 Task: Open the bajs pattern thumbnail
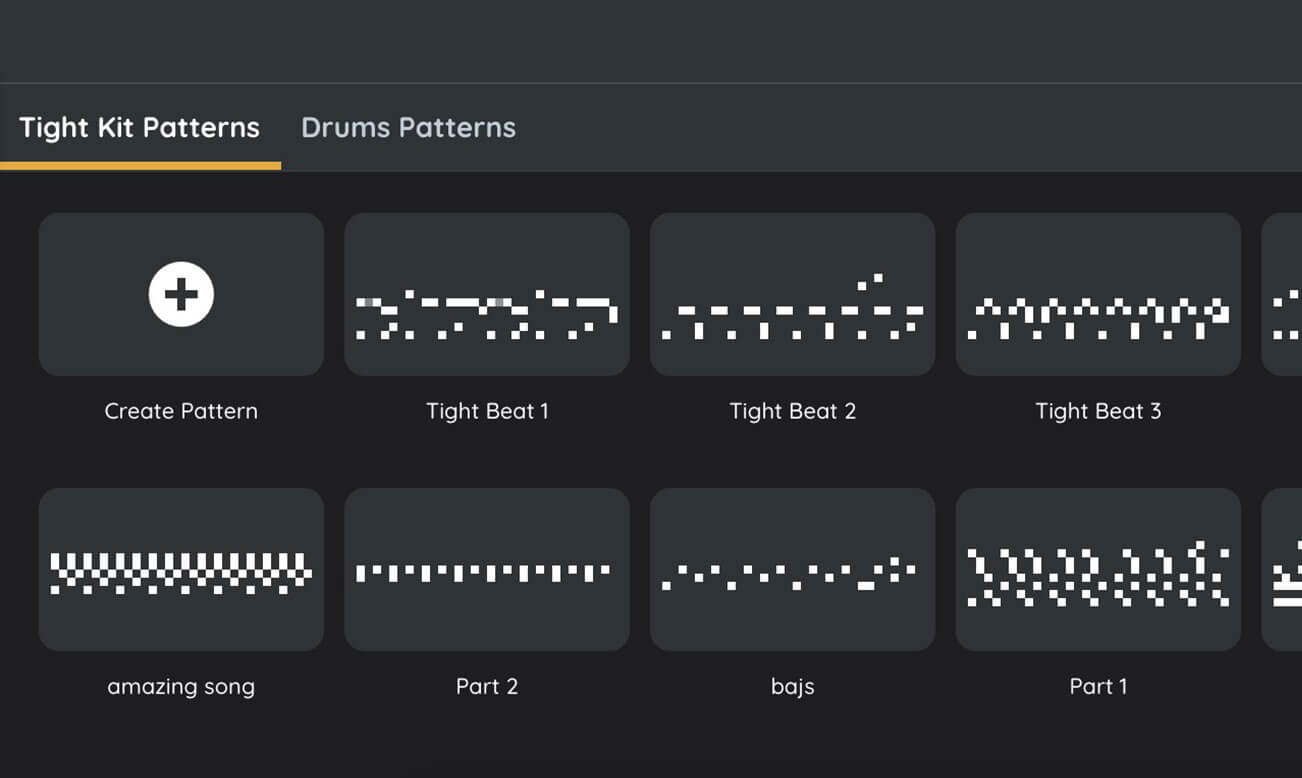pyautogui.click(x=793, y=570)
